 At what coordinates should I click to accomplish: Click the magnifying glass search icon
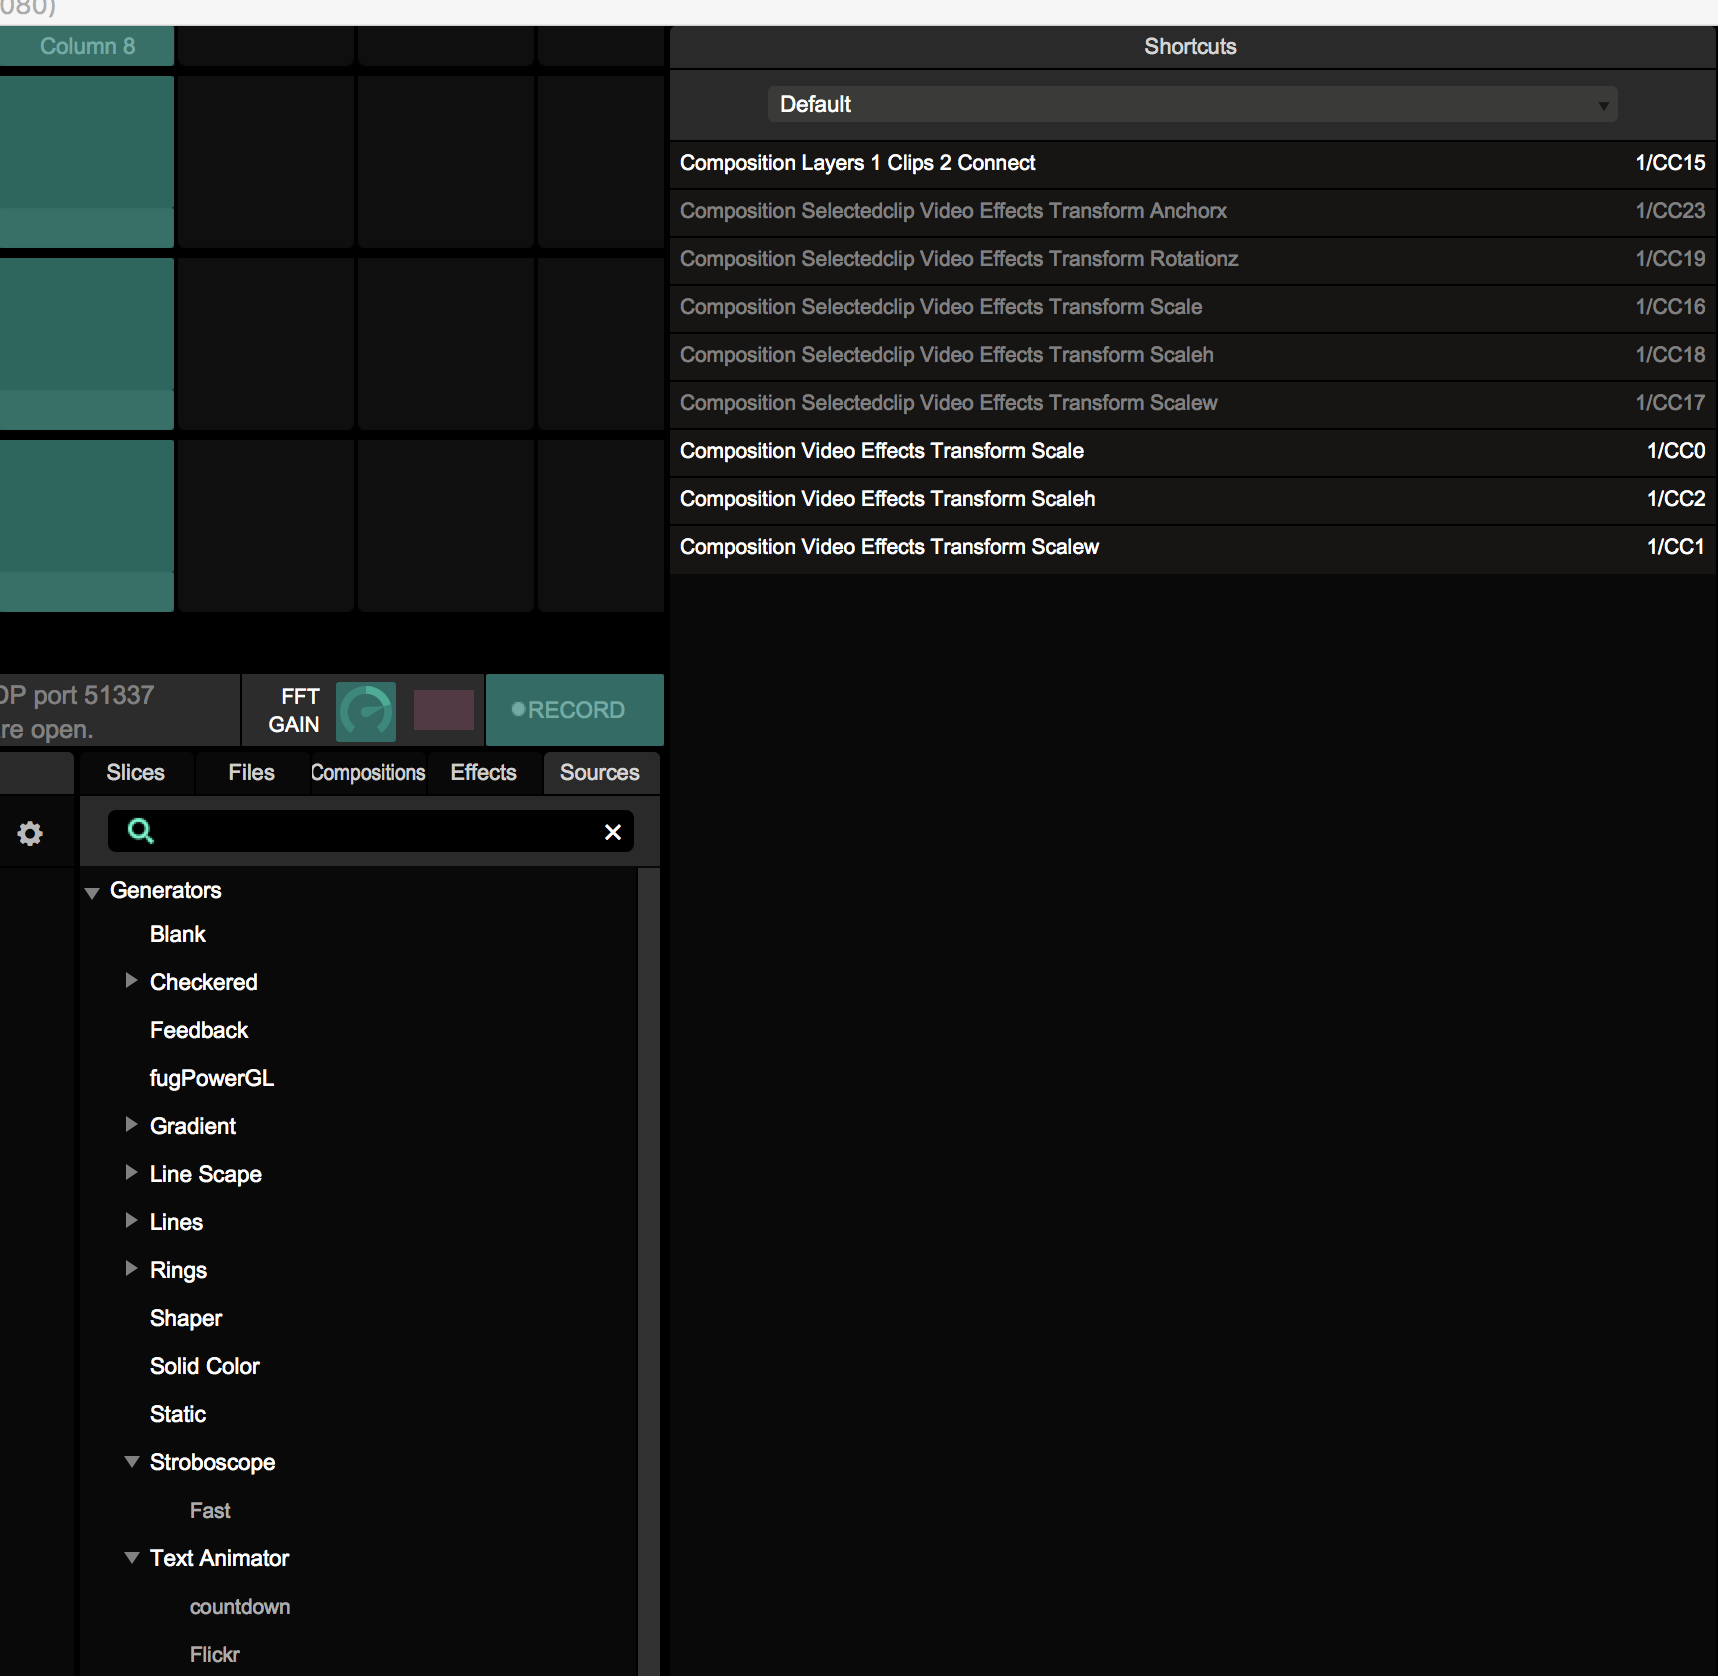[x=141, y=831]
